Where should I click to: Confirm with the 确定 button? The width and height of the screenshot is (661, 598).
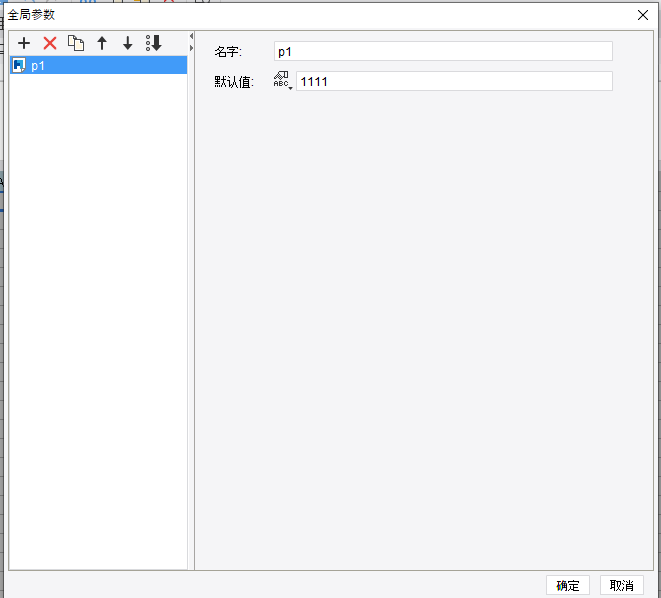pyautogui.click(x=567, y=585)
